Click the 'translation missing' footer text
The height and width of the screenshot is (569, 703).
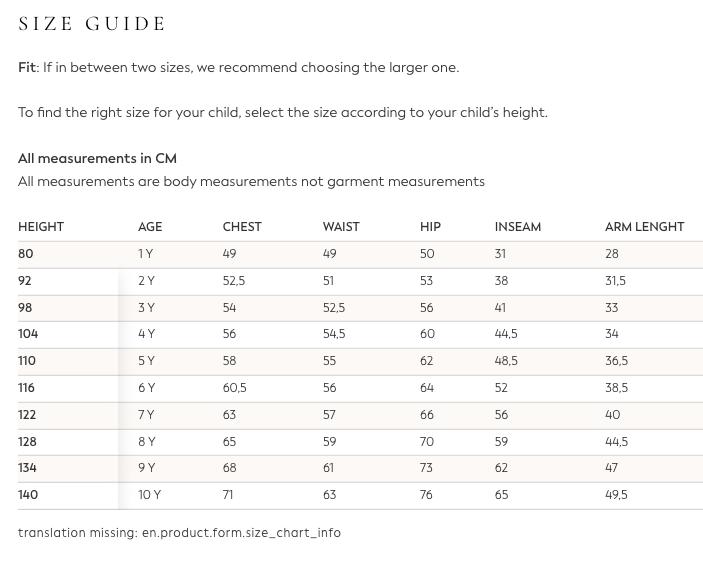click(x=179, y=533)
